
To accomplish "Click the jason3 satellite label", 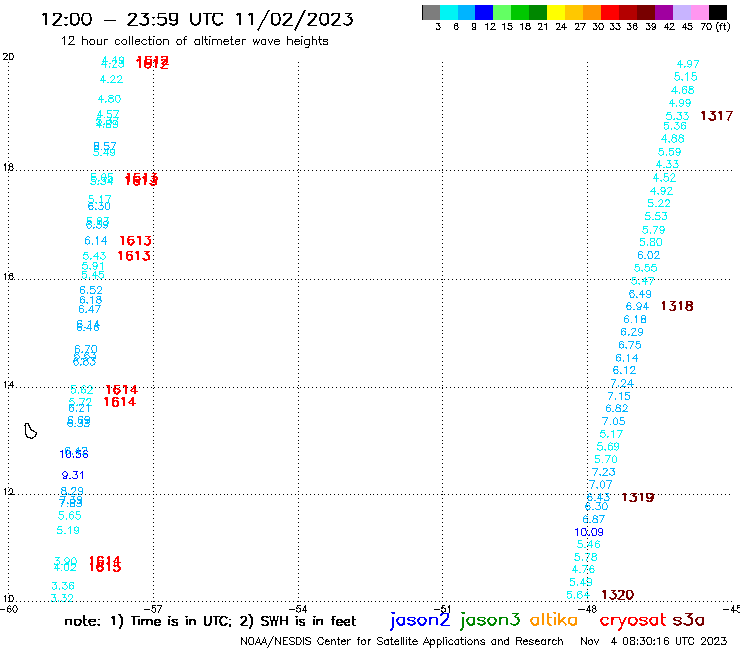I will coord(490,620).
